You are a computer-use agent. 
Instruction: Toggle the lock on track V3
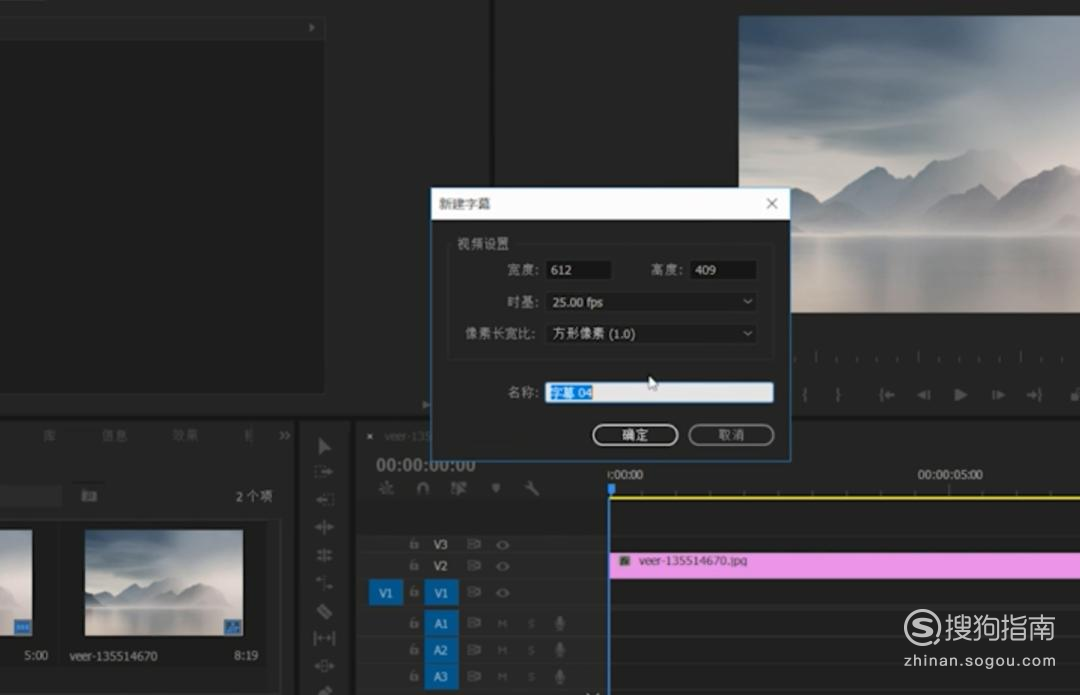(414, 544)
